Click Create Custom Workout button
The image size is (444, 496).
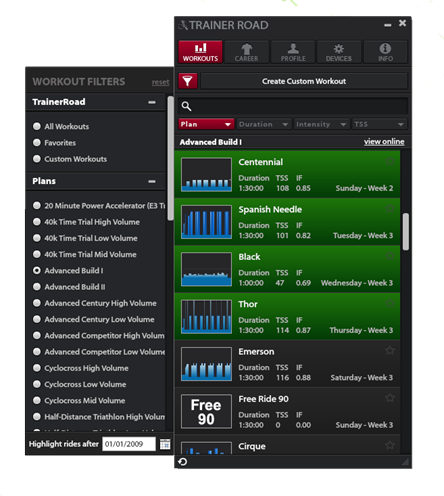(x=304, y=81)
